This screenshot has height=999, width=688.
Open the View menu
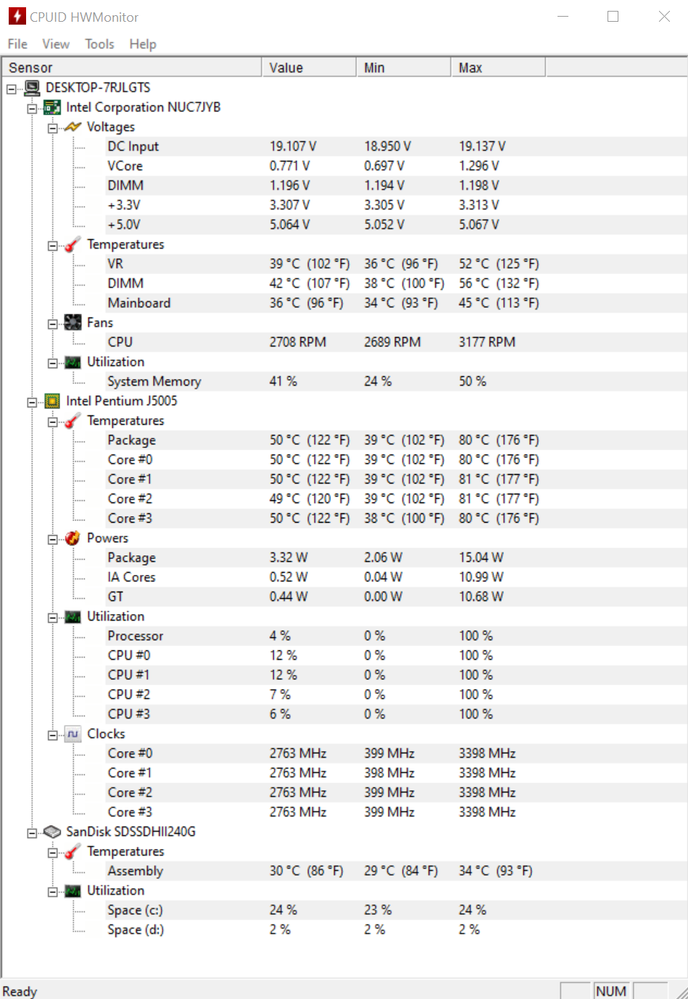56,44
